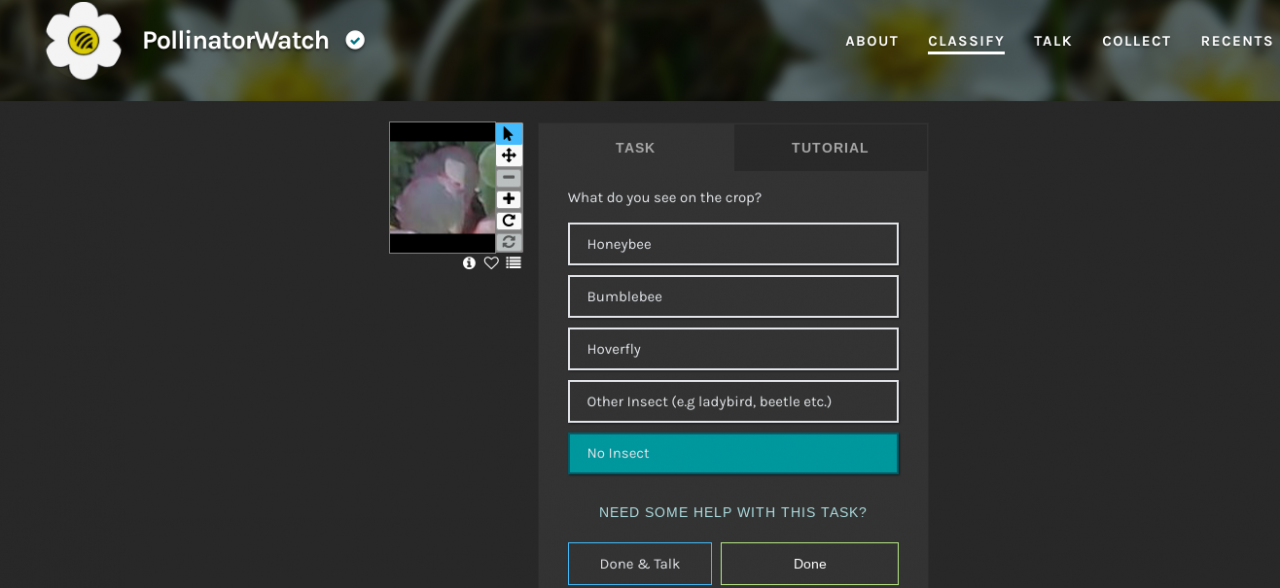Add subject to collection list icon

513,263
